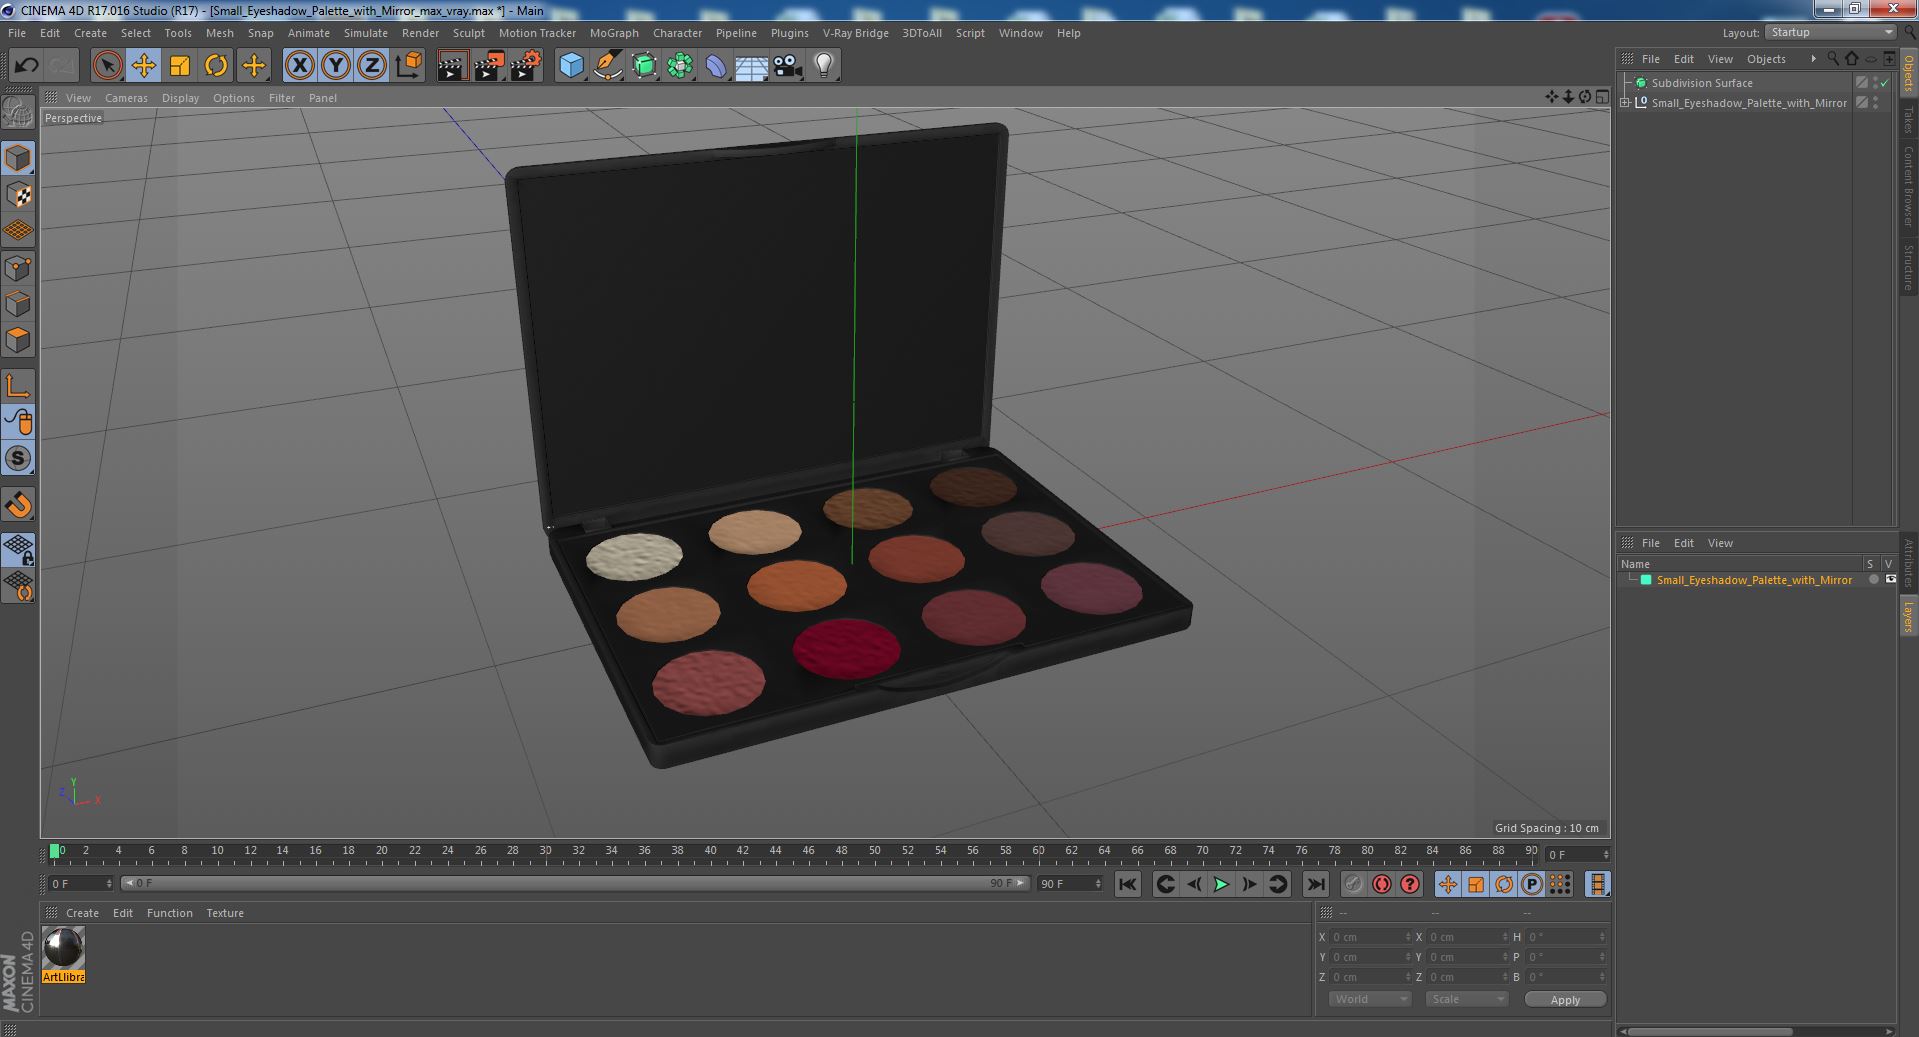Open the MoGraph menu

[614, 33]
